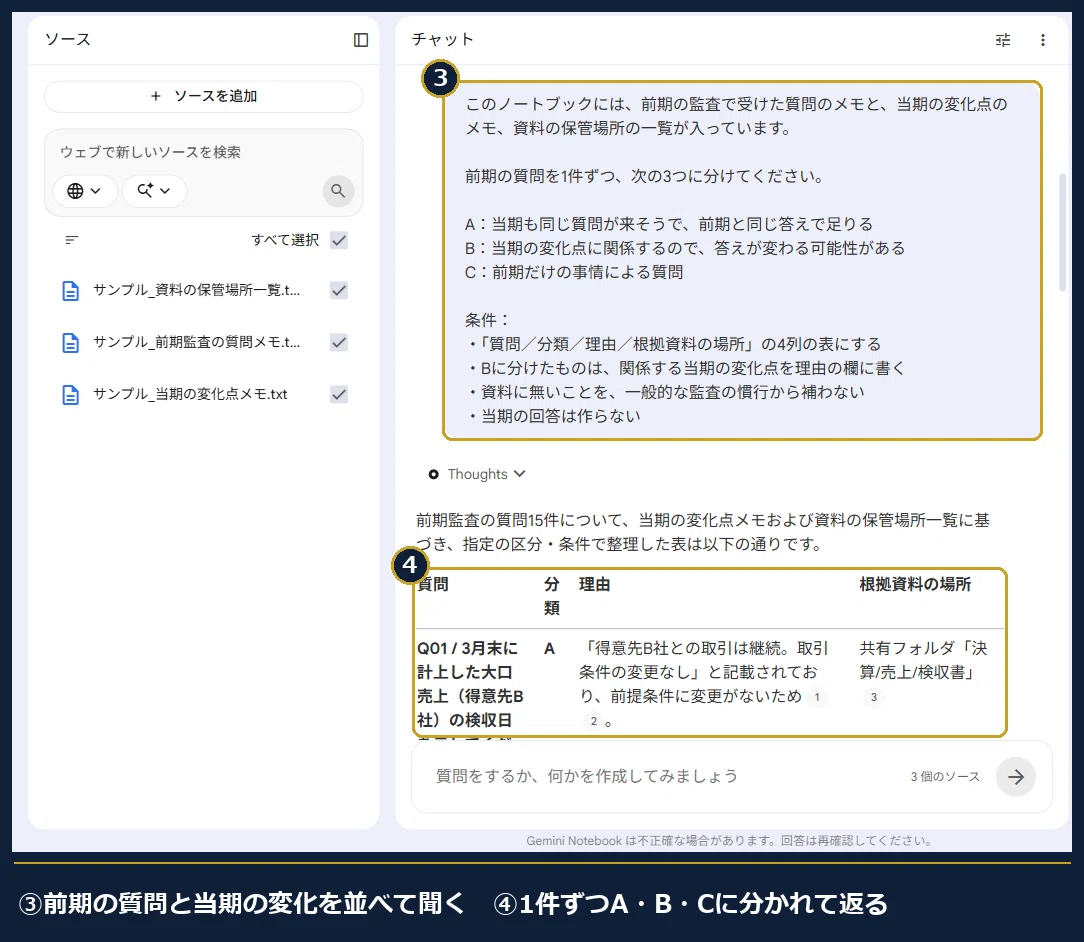Open source サンプル_前期監査の質問メモ
Image resolution: width=1084 pixels, height=942 pixels.
click(196, 342)
